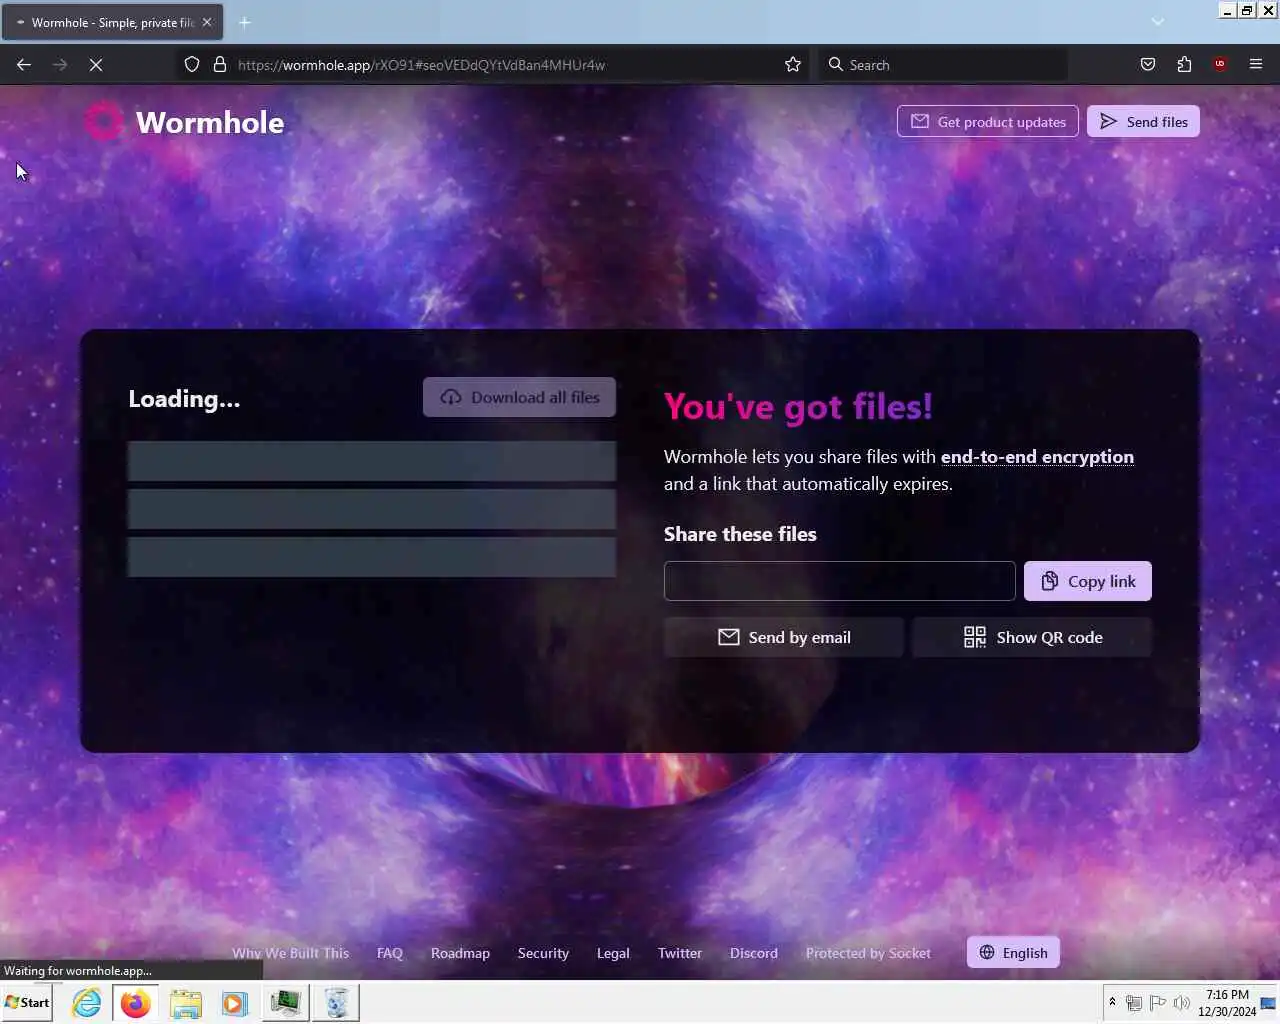This screenshot has height=1024, width=1280.
Task: Click the Send files button
Action: click(x=1143, y=122)
